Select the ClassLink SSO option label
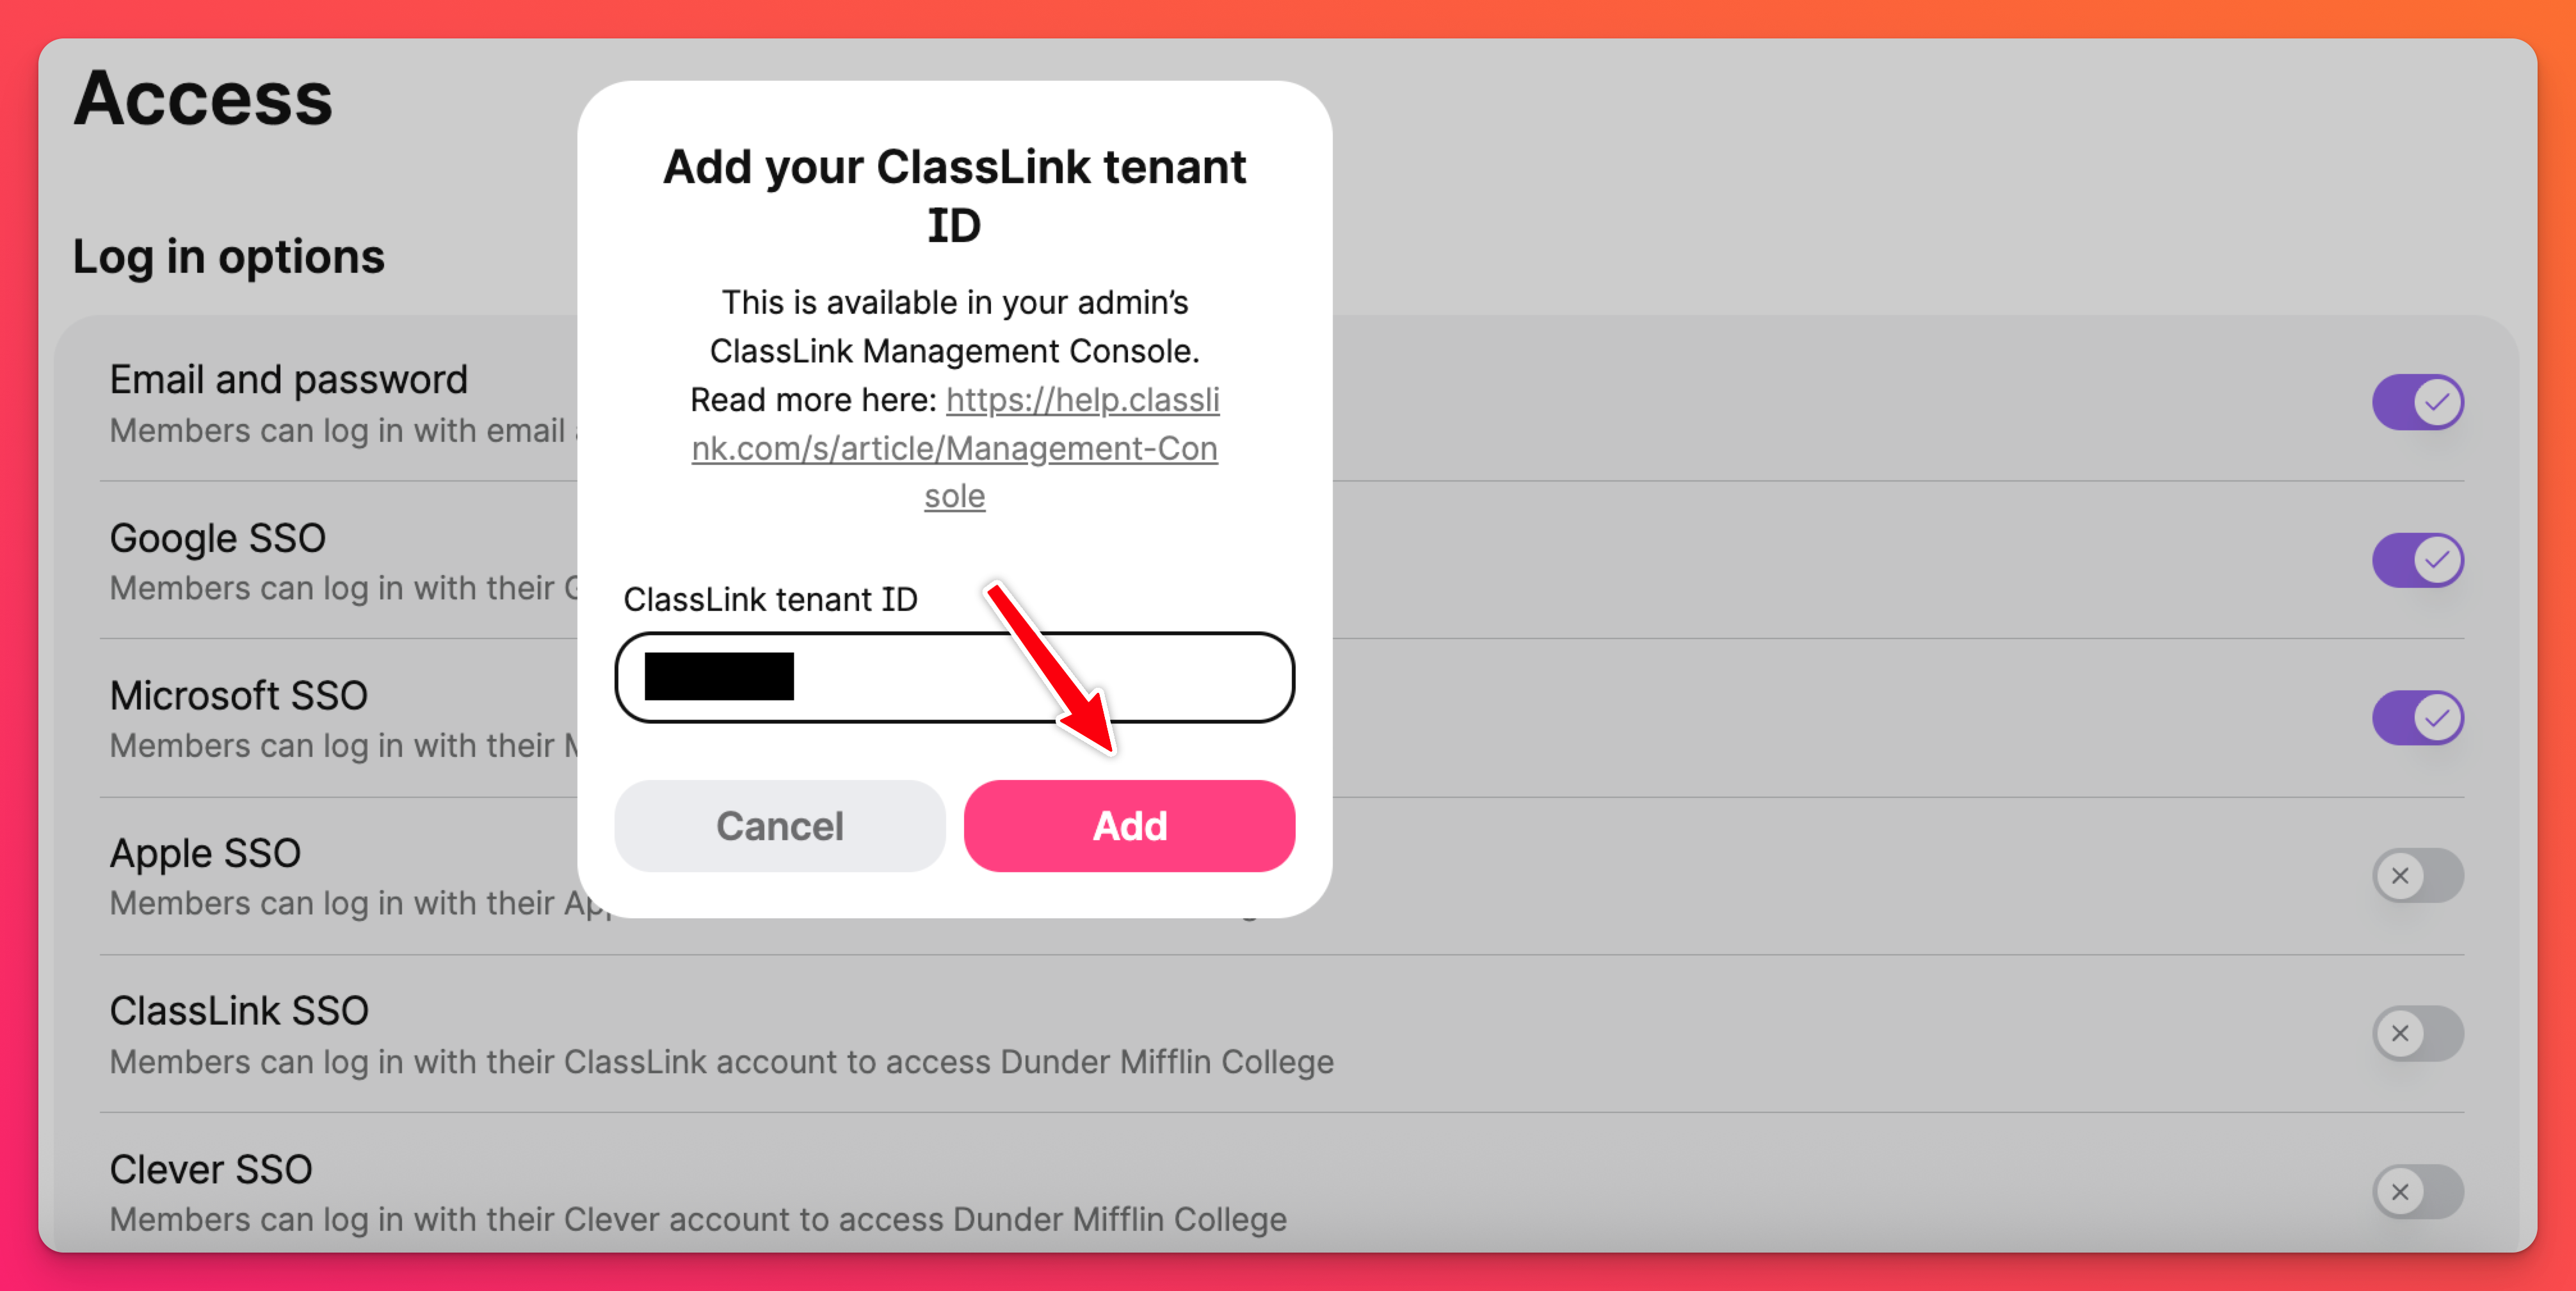 239,1011
